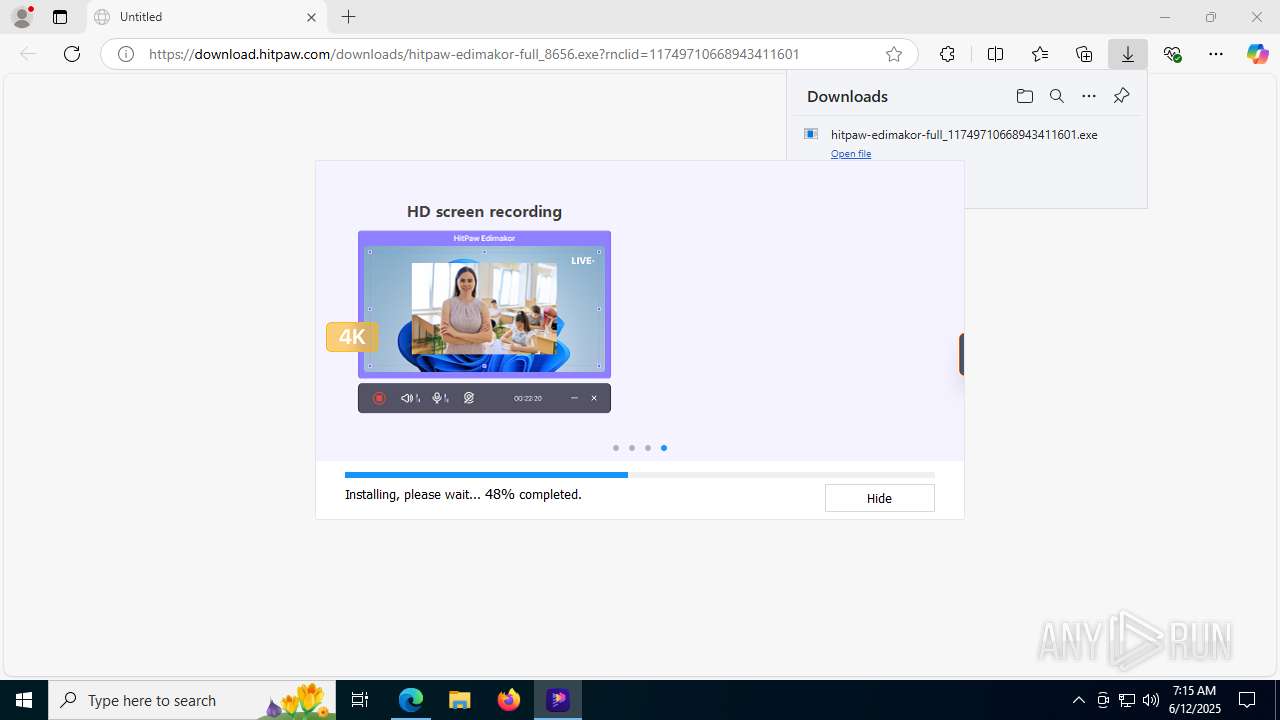
Task: Click the 4K badge on preview
Action: click(x=352, y=337)
